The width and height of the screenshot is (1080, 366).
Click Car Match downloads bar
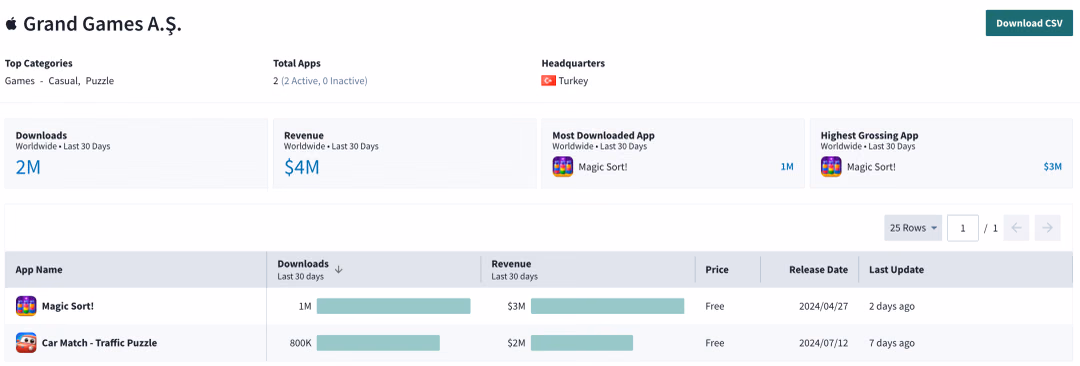pos(378,343)
